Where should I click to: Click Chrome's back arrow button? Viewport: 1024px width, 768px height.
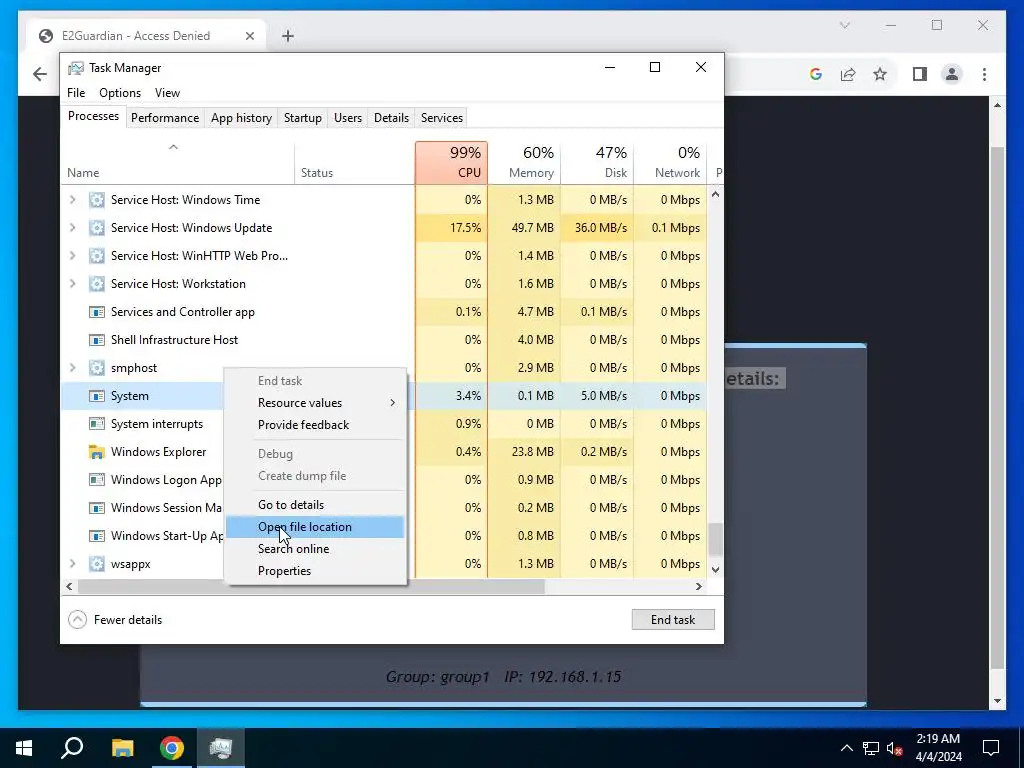pyautogui.click(x=40, y=74)
